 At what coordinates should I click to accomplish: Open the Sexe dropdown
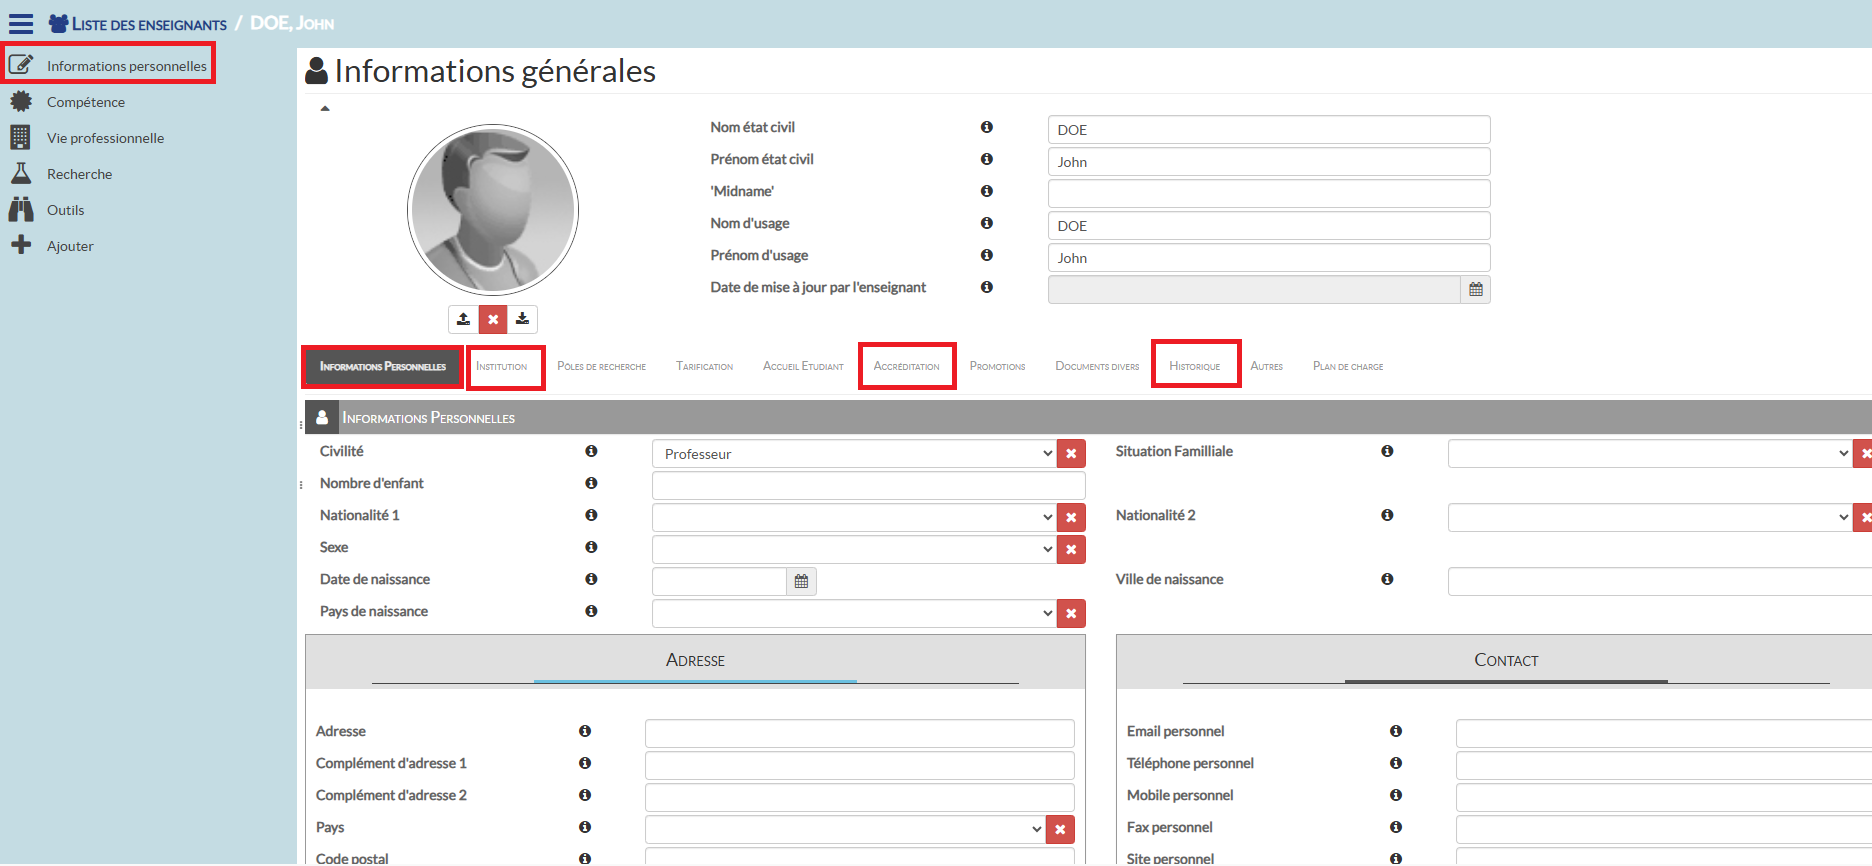(x=854, y=550)
